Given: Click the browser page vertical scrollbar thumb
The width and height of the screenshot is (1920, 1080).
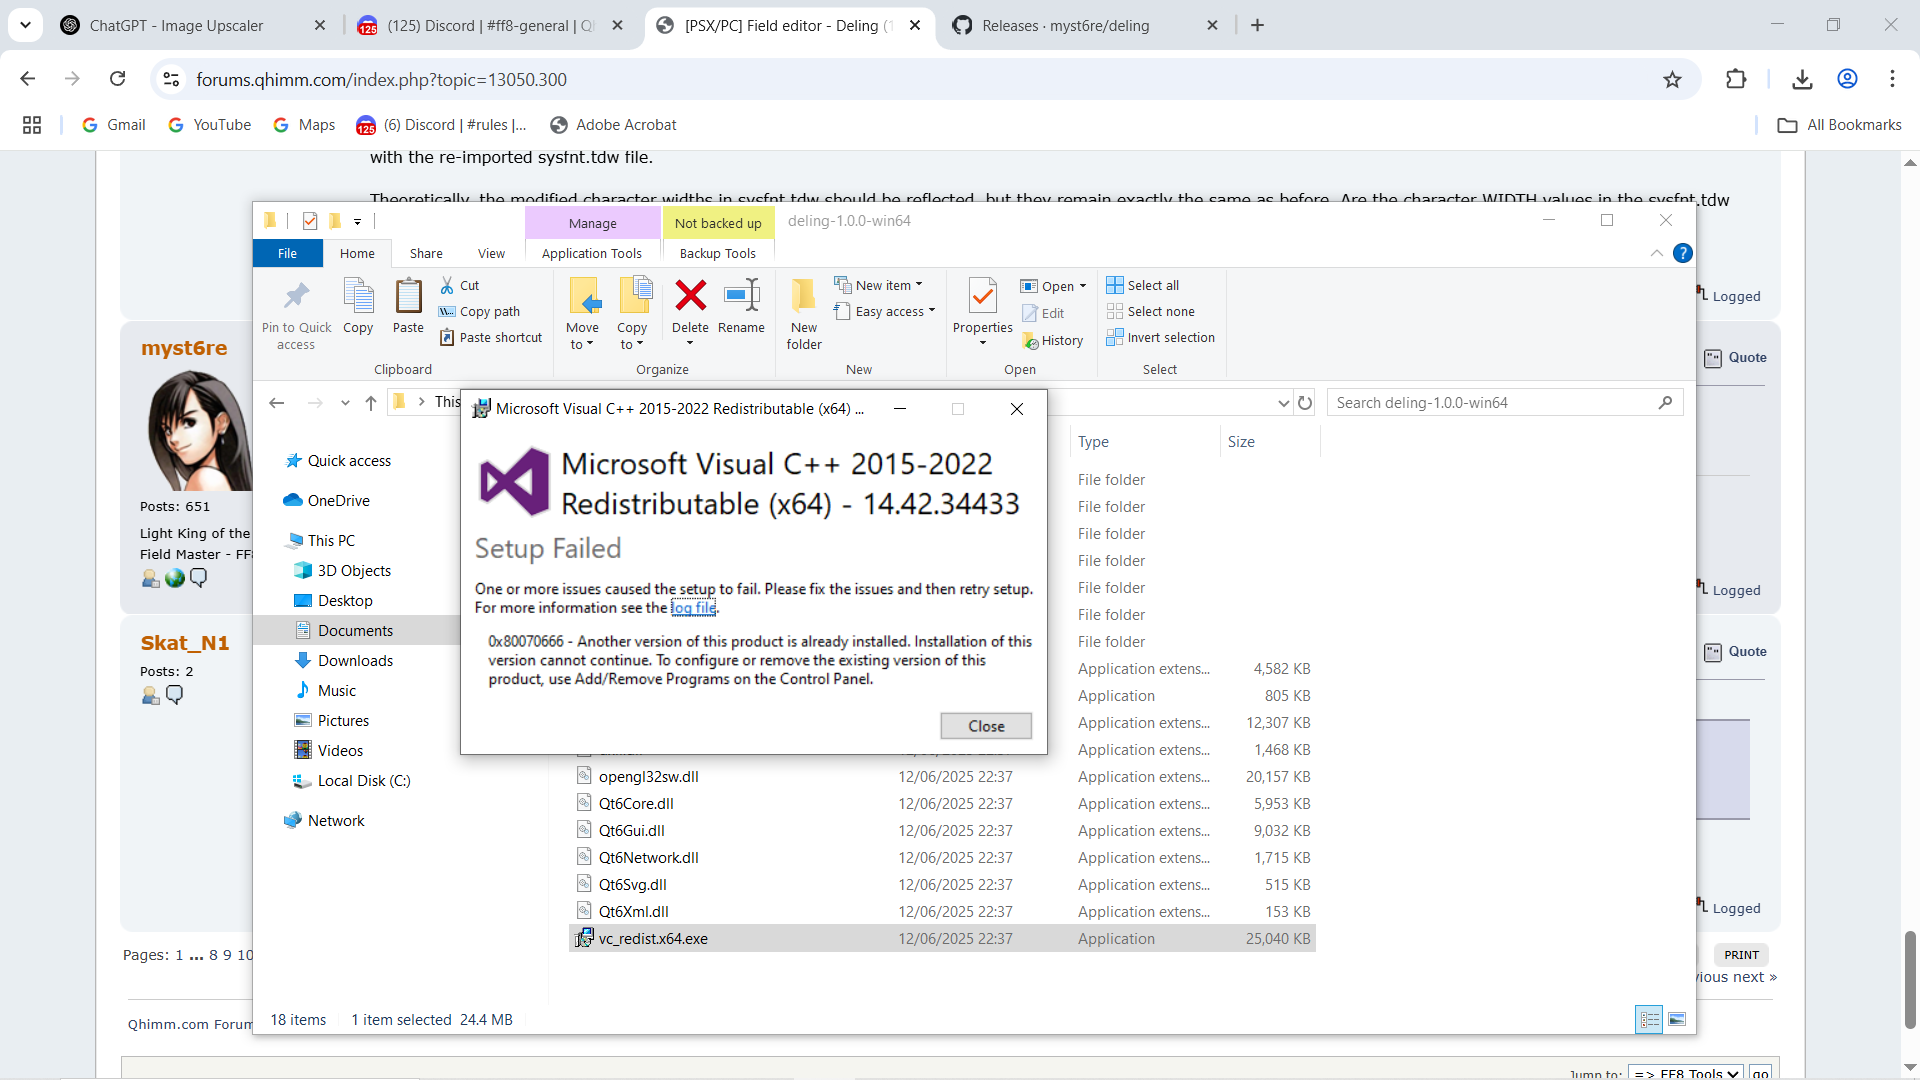Looking at the screenshot, I should 1910,979.
